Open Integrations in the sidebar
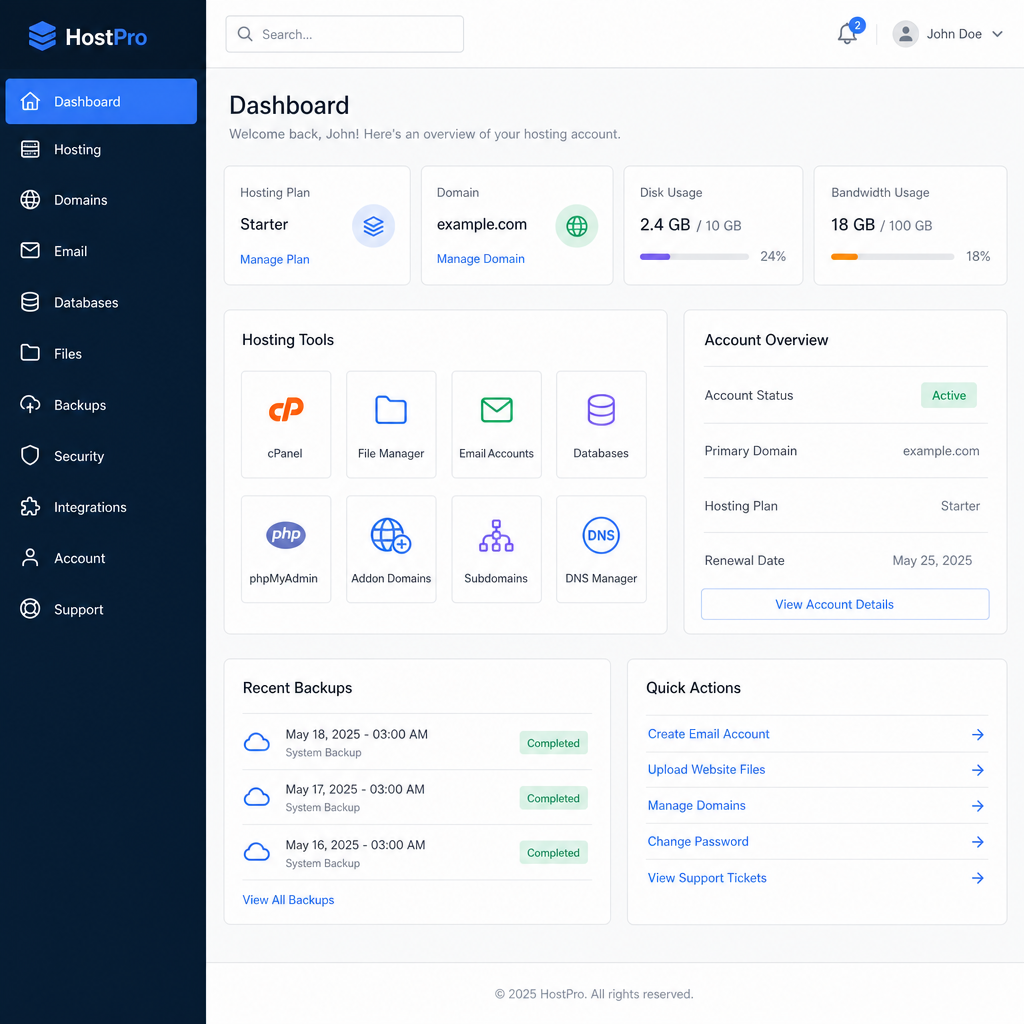Screen dimensions: 1024x1024 pyautogui.click(x=101, y=507)
